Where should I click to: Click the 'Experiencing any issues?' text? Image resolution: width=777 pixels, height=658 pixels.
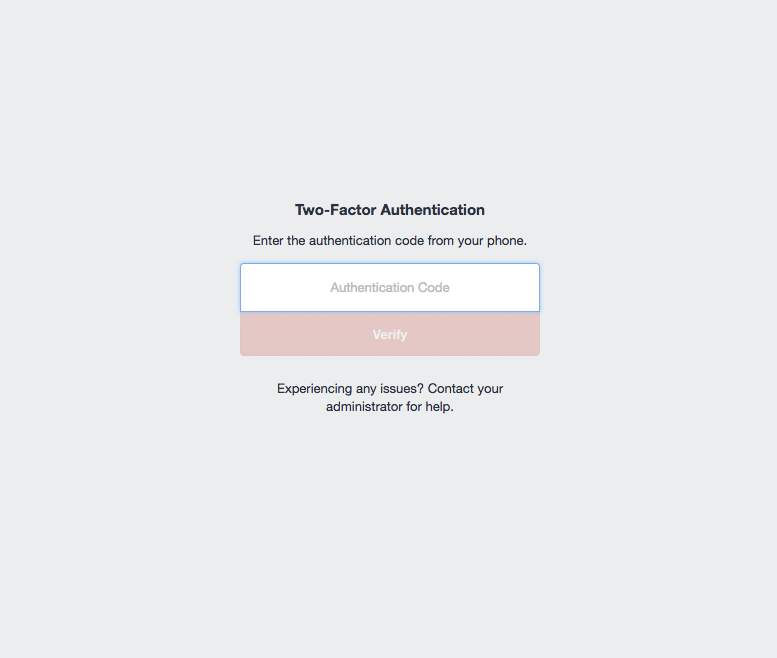(x=350, y=389)
